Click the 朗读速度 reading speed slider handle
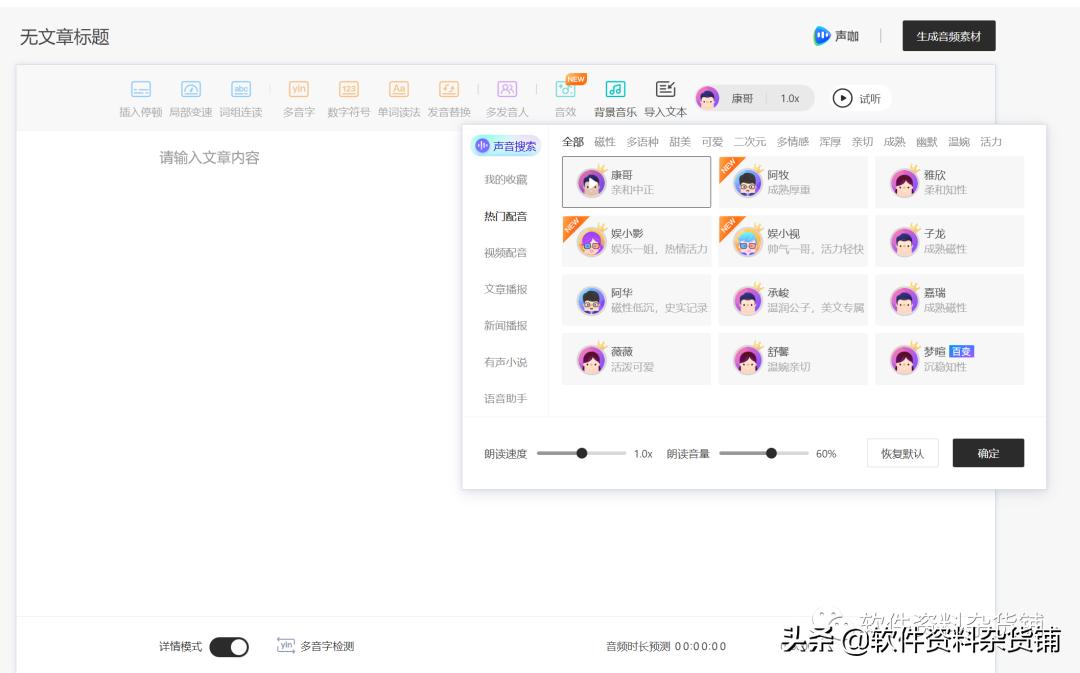Image resolution: width=1080 pixels, height=673 pixels. click(x=582, y=453)
